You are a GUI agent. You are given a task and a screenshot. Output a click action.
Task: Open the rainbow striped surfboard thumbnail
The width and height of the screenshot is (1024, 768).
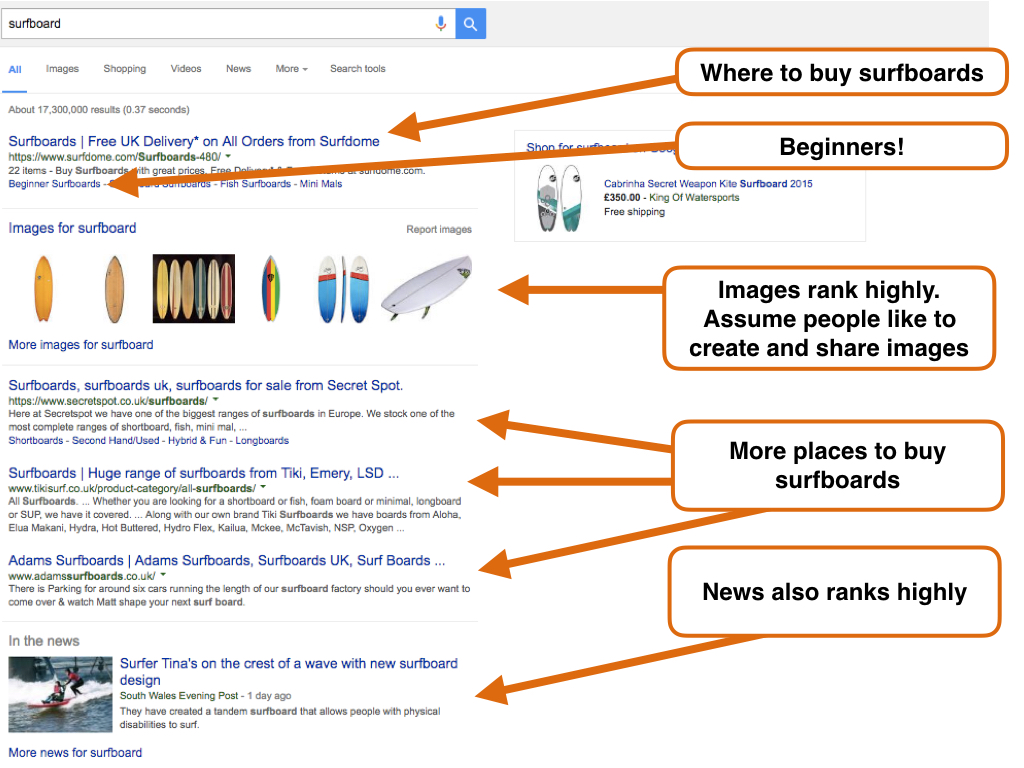[x=270, y=289]
